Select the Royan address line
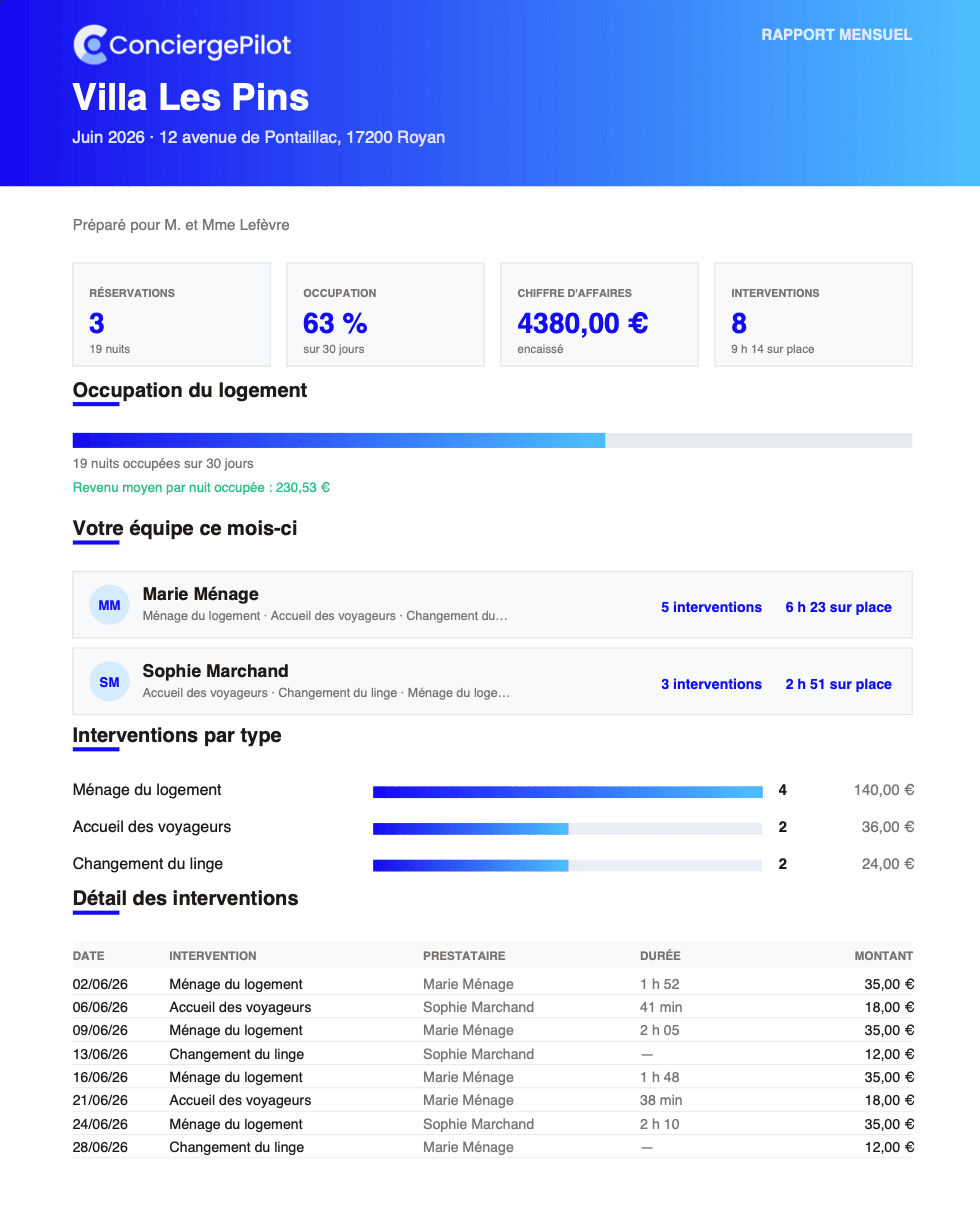Screen dimensions: 980x1212 259,137
